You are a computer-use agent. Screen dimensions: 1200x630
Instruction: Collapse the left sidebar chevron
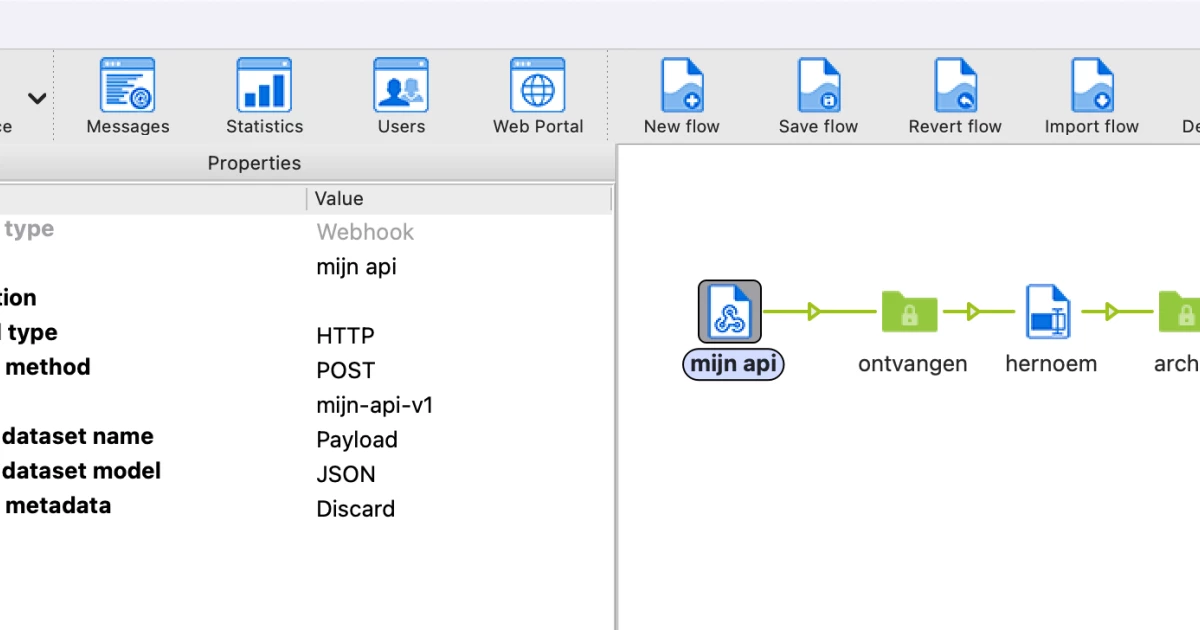tap(37, 98)
